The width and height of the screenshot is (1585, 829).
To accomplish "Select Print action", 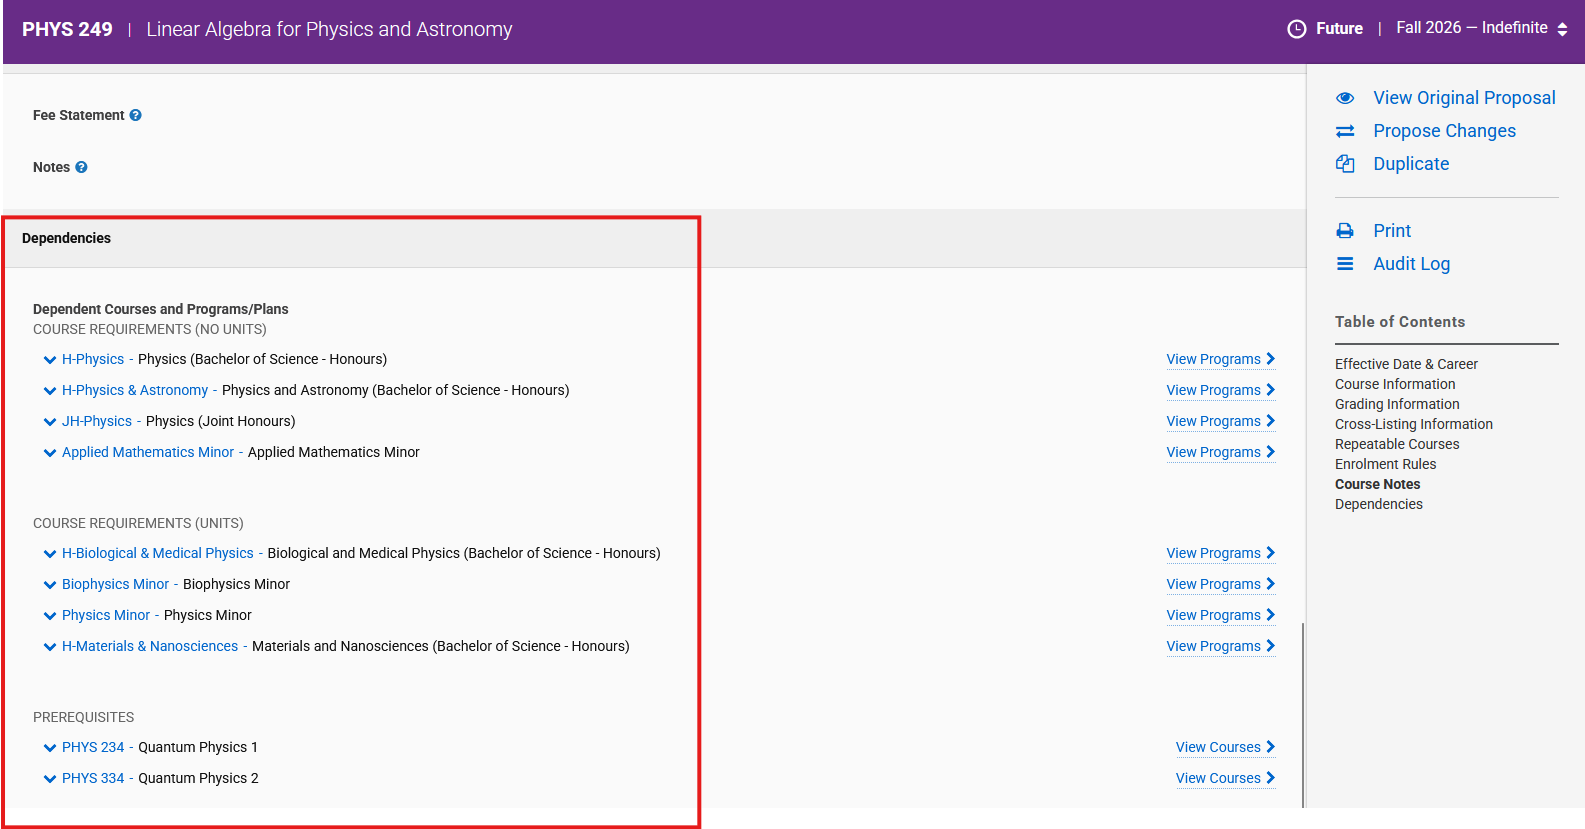I will [x=1392, y=231].
